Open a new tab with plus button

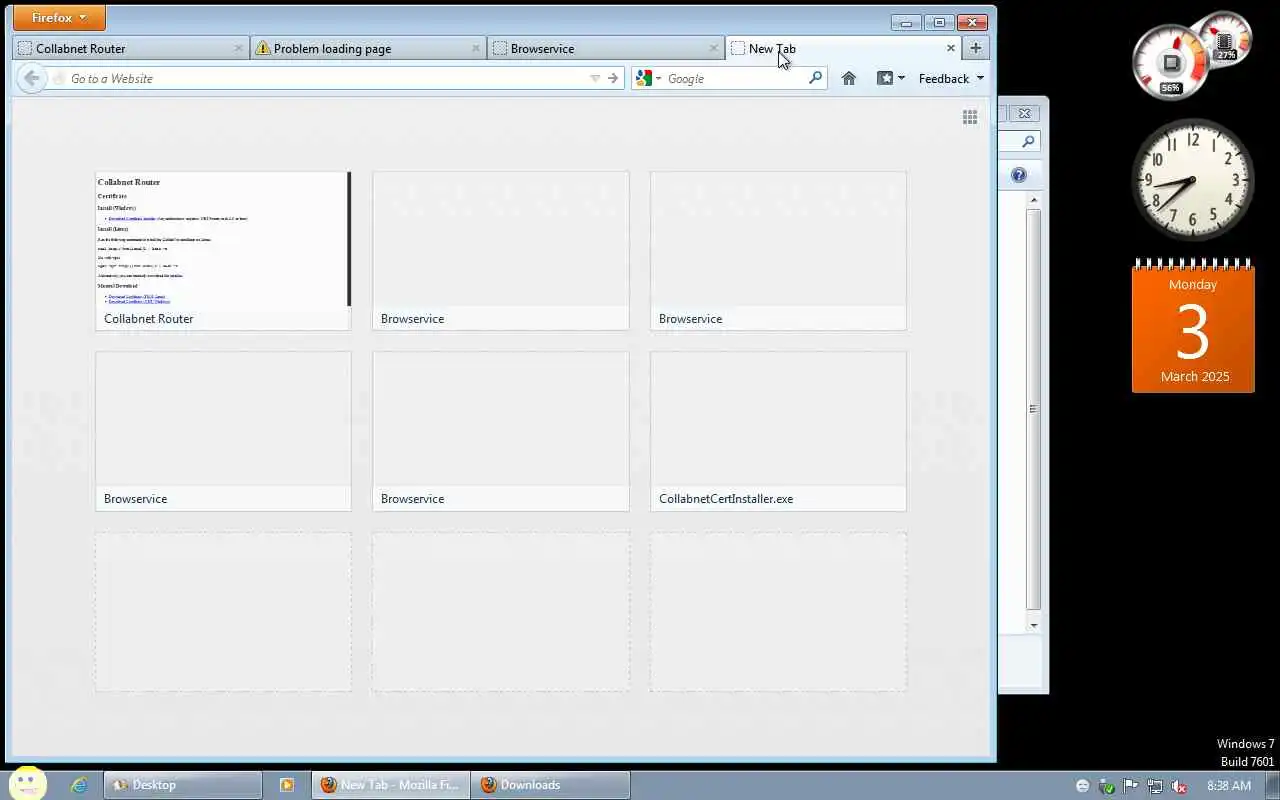(976, 48)
